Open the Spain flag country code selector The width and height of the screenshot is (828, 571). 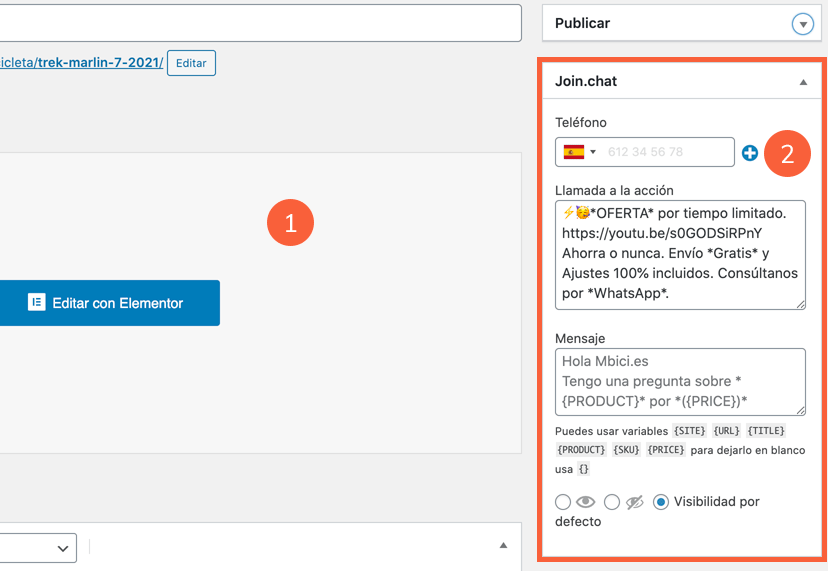pos(579,152)
